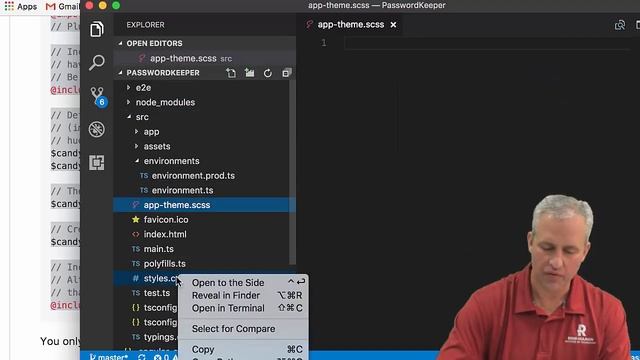Open the Explorer view in activity bar

(x=97, y=29)
